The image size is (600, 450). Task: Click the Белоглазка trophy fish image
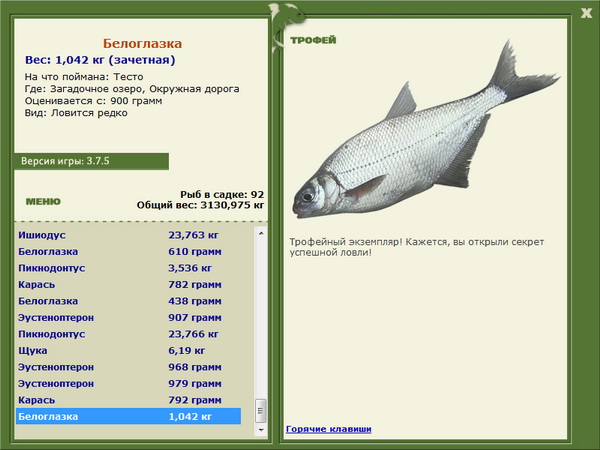point(426,130)
